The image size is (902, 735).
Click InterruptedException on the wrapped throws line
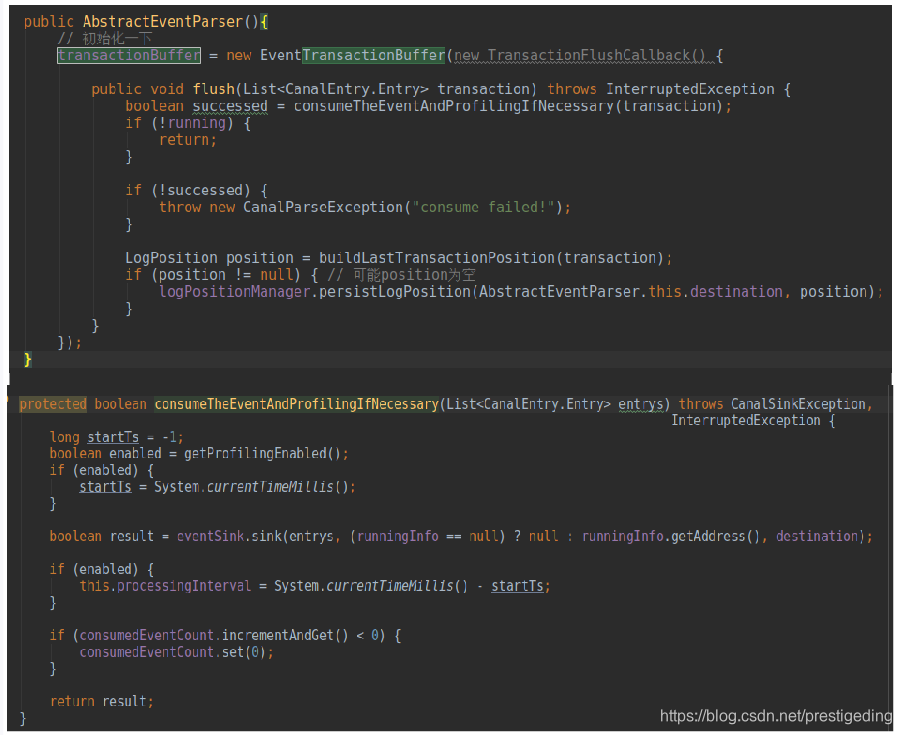coord(746,420)
